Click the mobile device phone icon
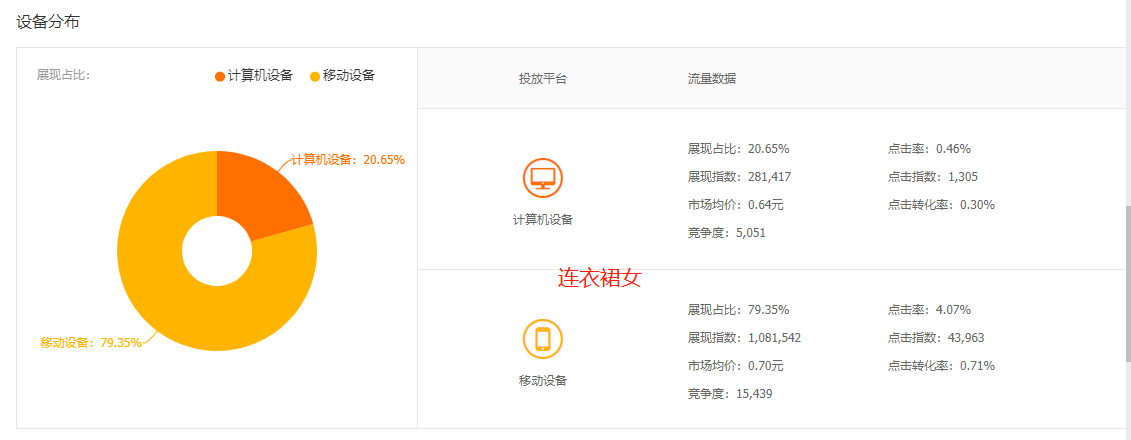The image size is (1131, 440). [x=542, y=339]
